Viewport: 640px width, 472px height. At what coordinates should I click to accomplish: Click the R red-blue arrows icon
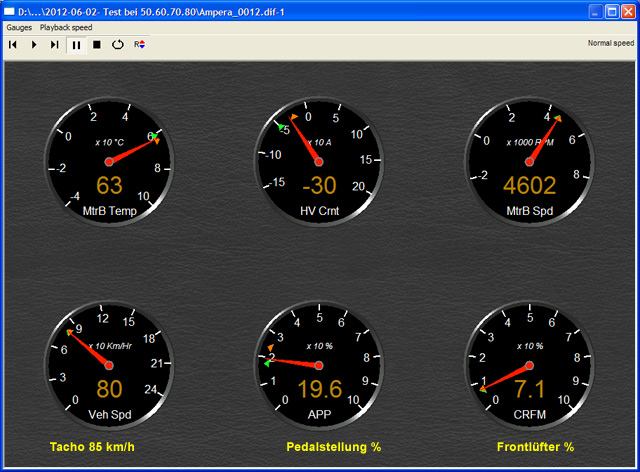coord(139,44)
